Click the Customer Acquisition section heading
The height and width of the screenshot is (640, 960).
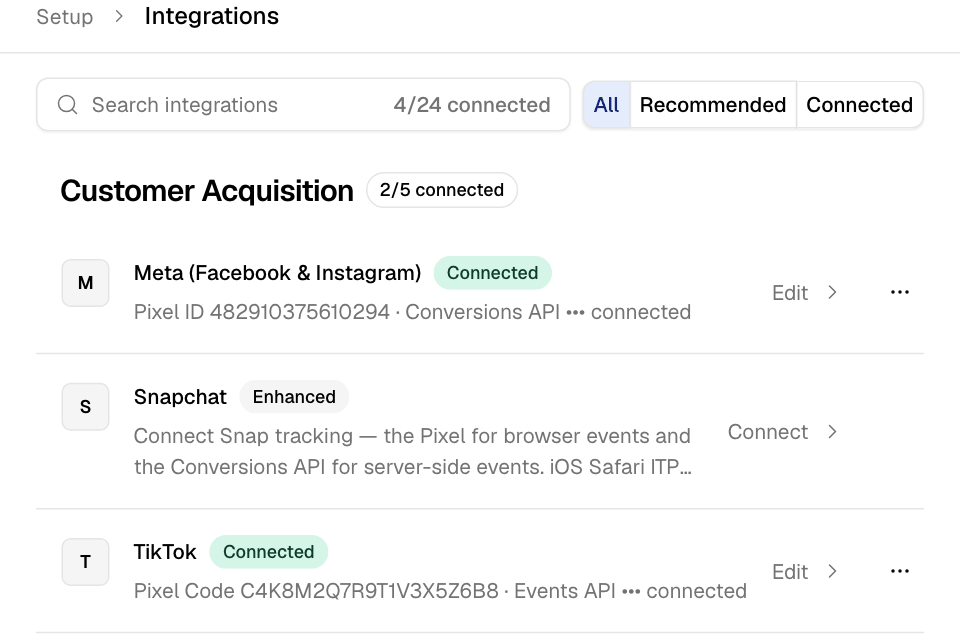(x=207, y=190)
